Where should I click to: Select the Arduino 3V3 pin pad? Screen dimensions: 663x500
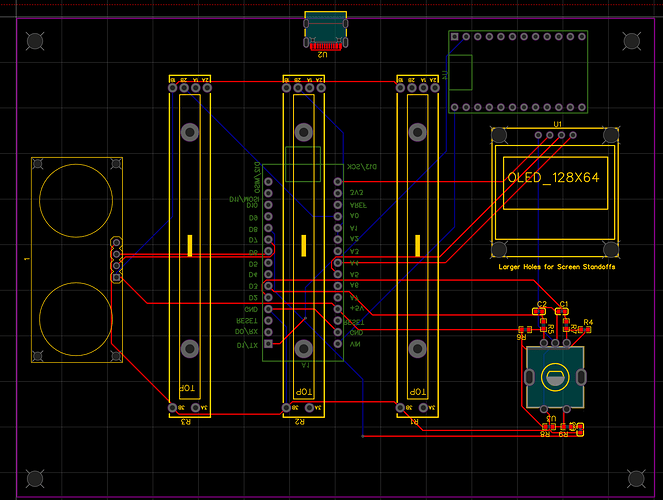pos(337,193)
